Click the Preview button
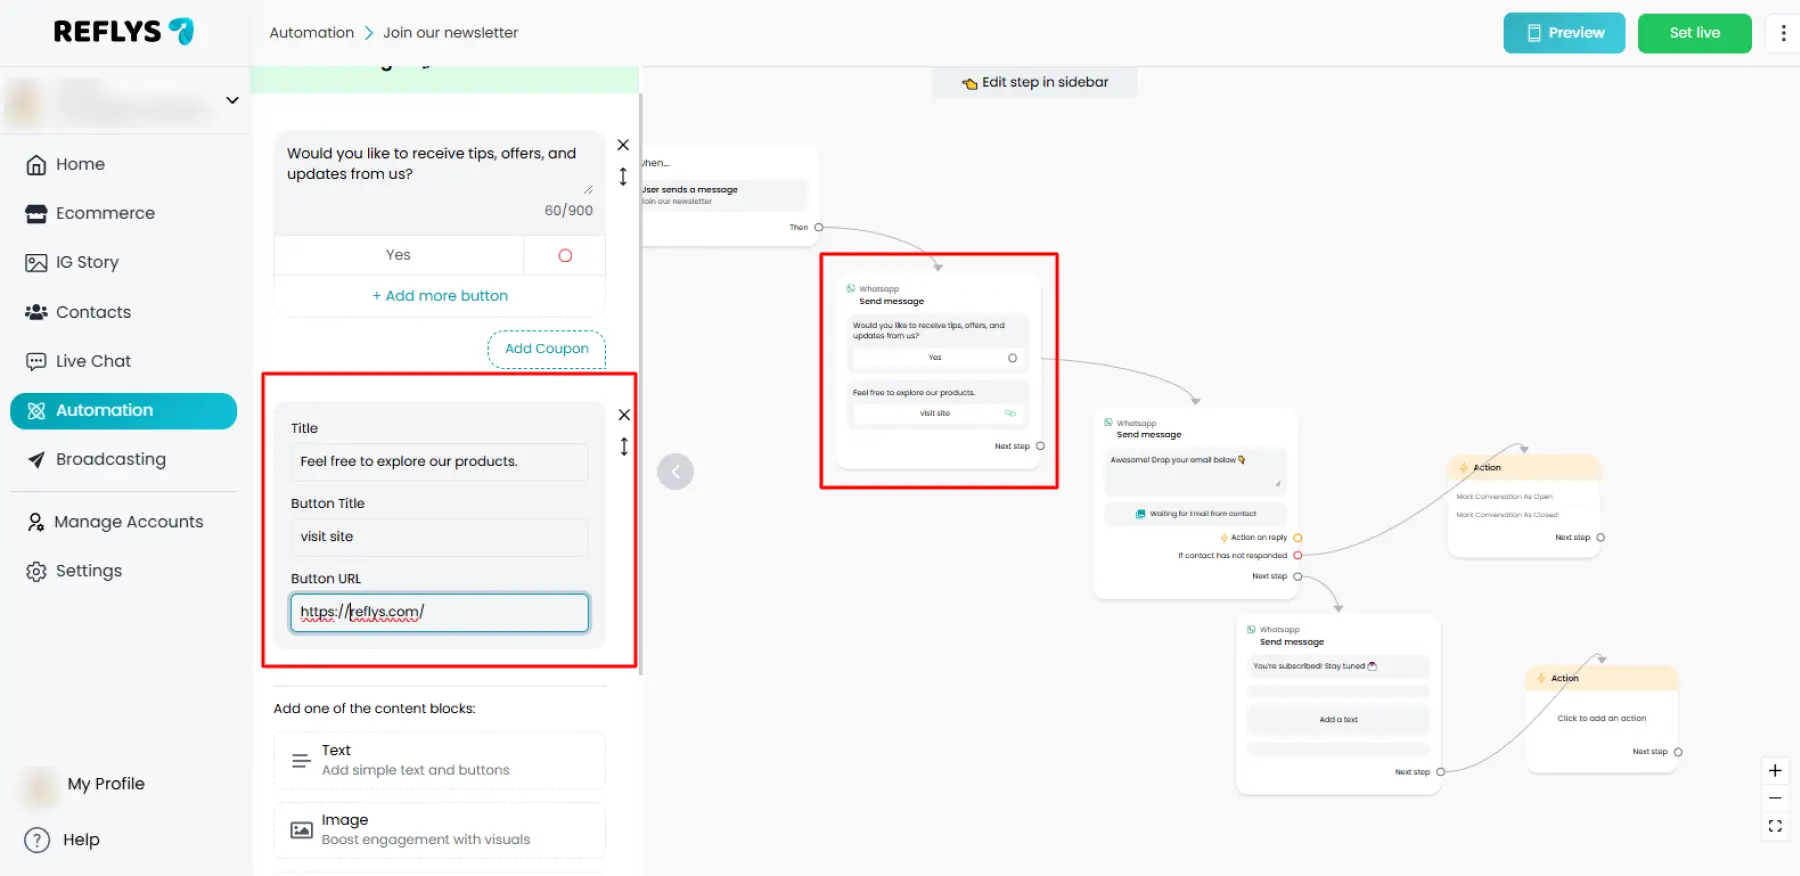Image resolution: width=1800 pixels, height=876 pixels. pyautogui.click(x=1564, y=33)
